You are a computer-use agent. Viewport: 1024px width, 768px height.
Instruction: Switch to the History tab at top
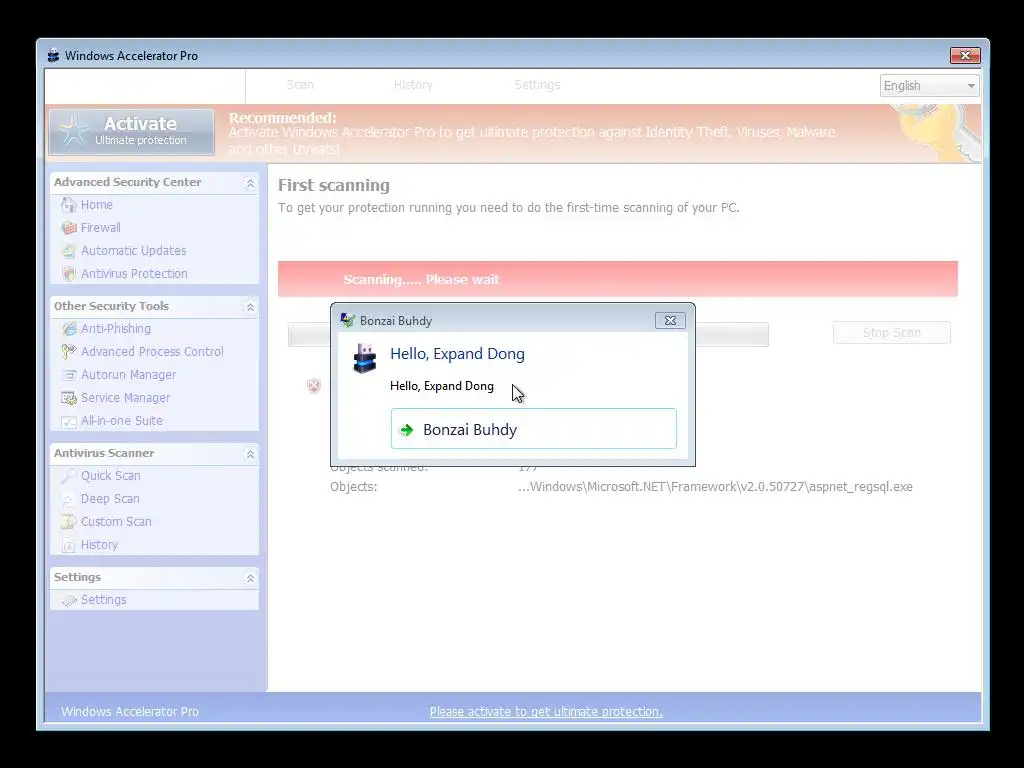[413, 85]
